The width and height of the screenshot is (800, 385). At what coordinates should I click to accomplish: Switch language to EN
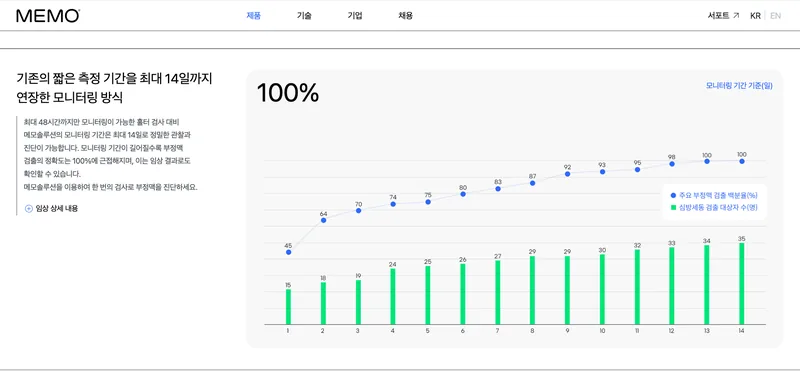[x=776, y=16]
